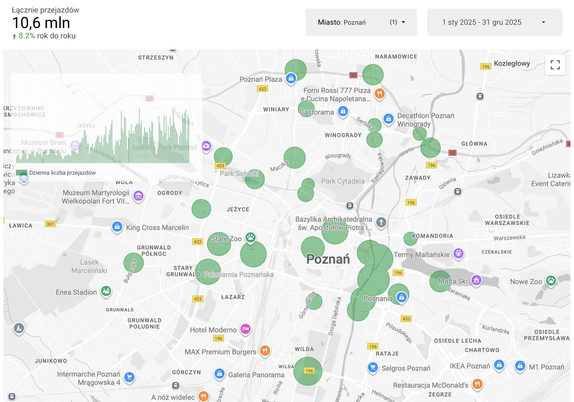Click the Forni Rossi 777 Pizza restaurant pin
The image size is (574, 402).
380,94
